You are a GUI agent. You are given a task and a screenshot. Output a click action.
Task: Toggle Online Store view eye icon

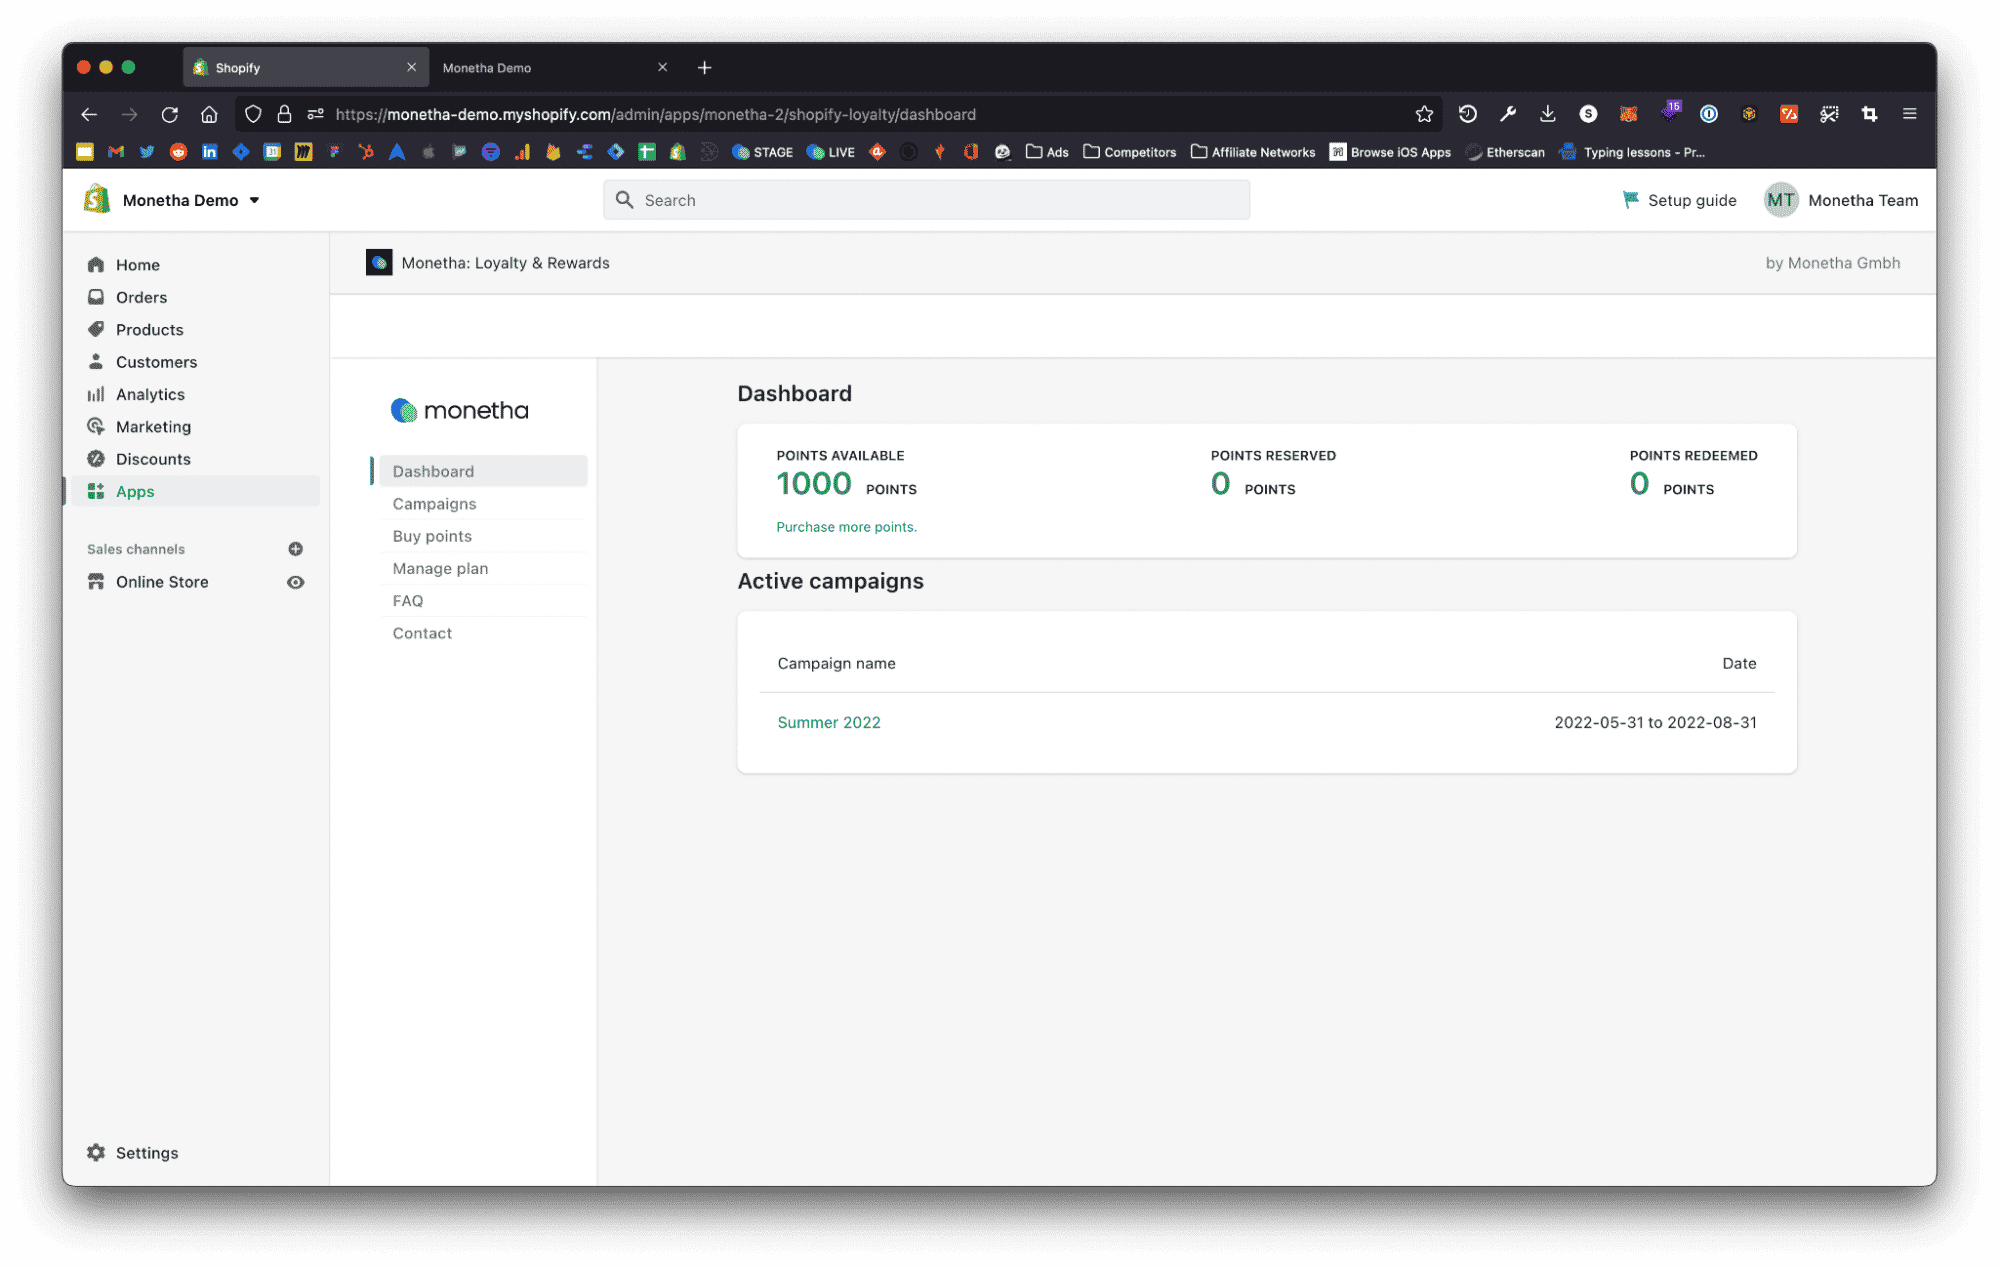coord(295,582)
